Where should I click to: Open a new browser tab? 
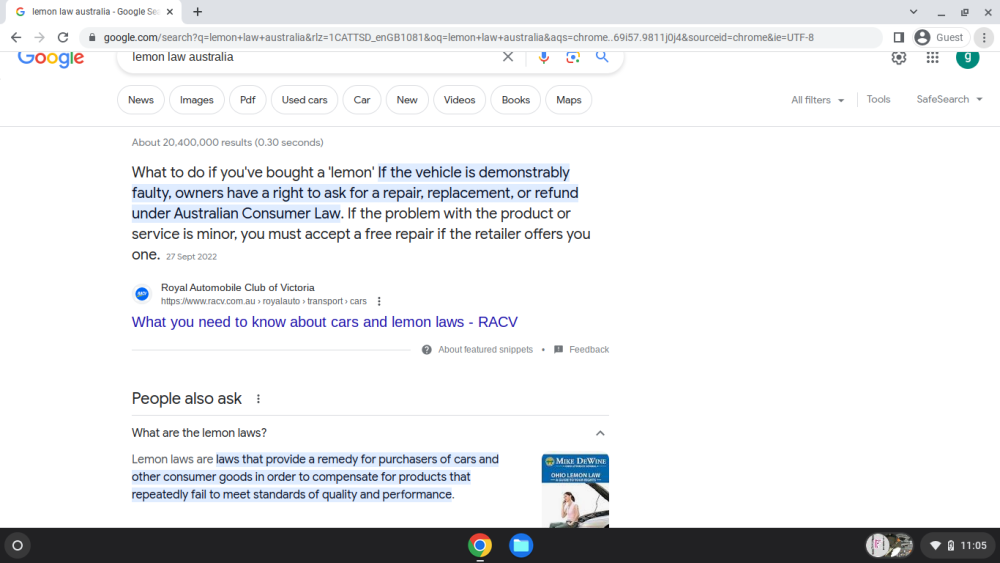point(198,11)
